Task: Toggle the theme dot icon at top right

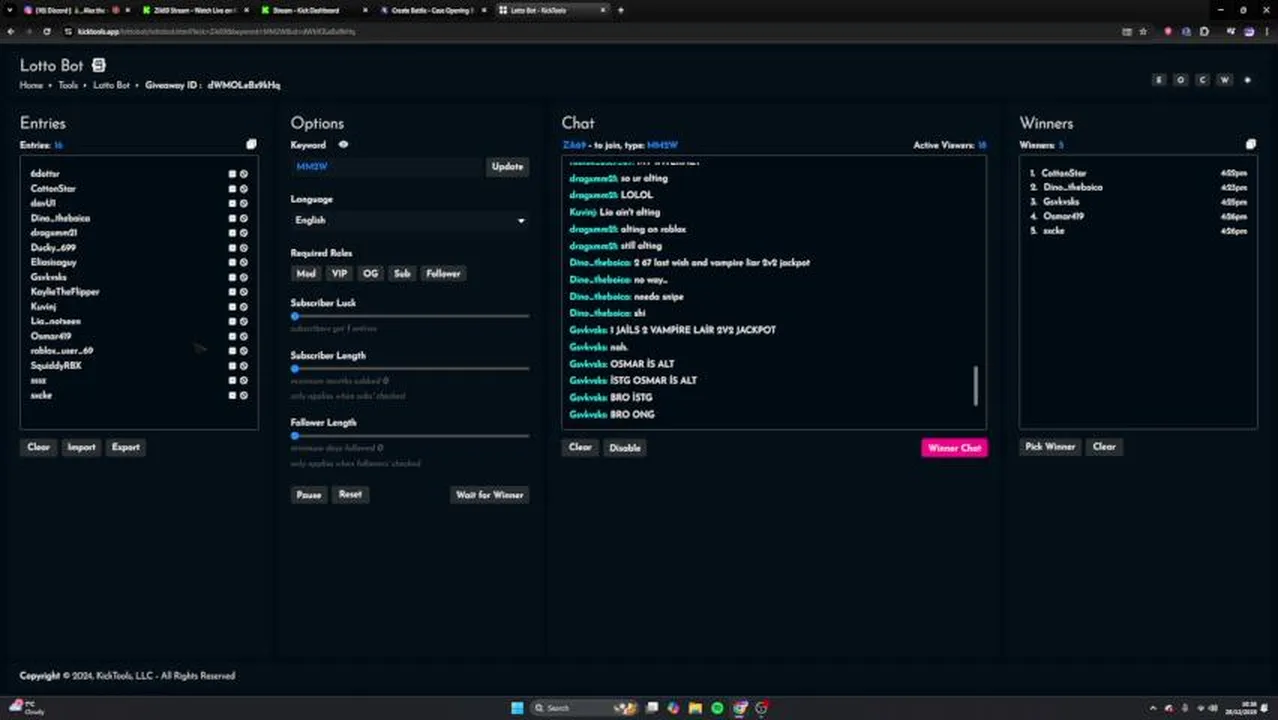Action: click(x=1247, y=80)
